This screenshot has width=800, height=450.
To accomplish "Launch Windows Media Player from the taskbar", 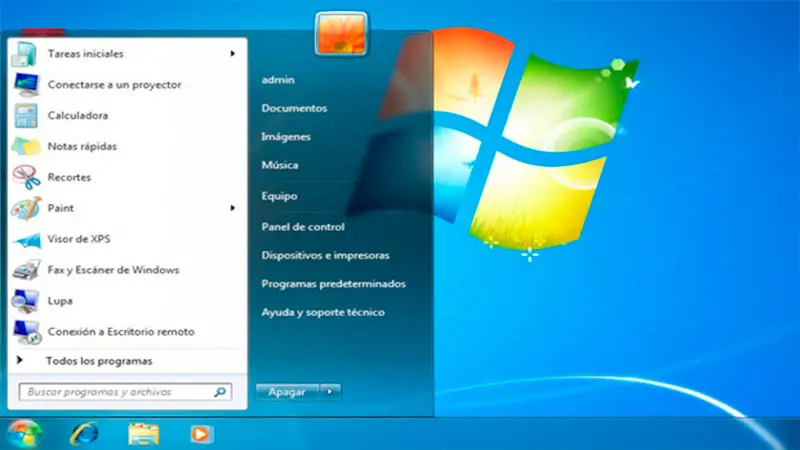I will pyautogui.click(x=202, y=434).
